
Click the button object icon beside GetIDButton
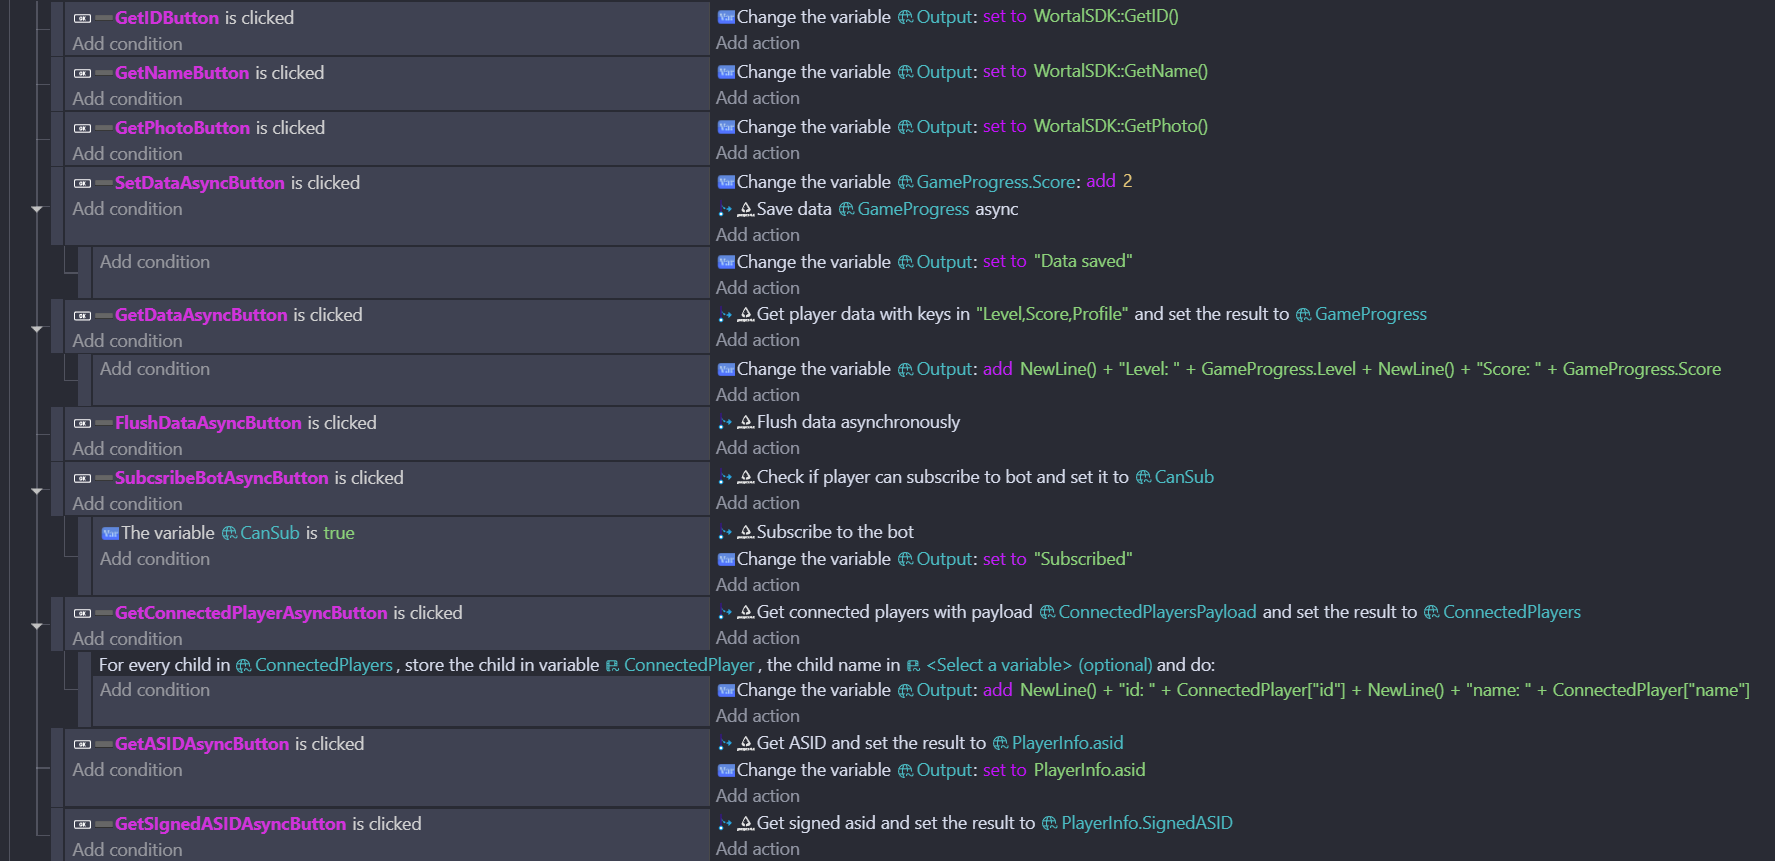coord(83,18)
